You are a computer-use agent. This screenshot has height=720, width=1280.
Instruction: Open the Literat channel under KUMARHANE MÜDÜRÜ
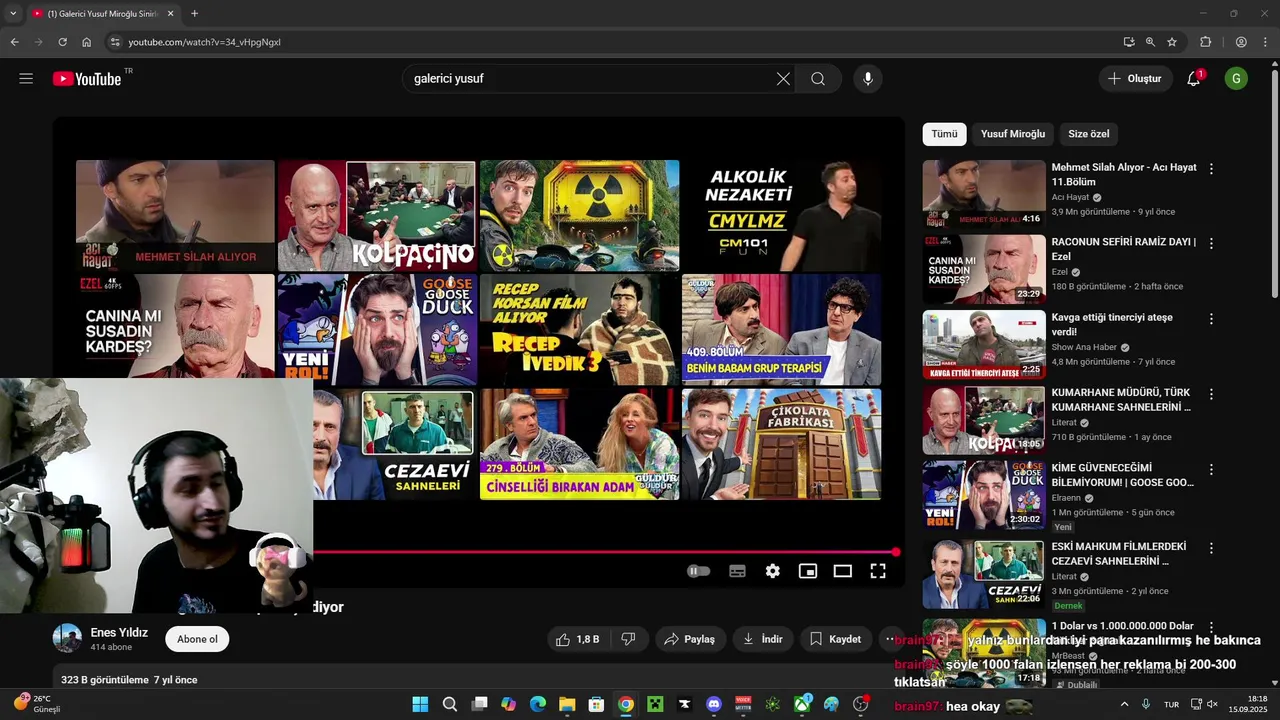(x=1064, y=422)
